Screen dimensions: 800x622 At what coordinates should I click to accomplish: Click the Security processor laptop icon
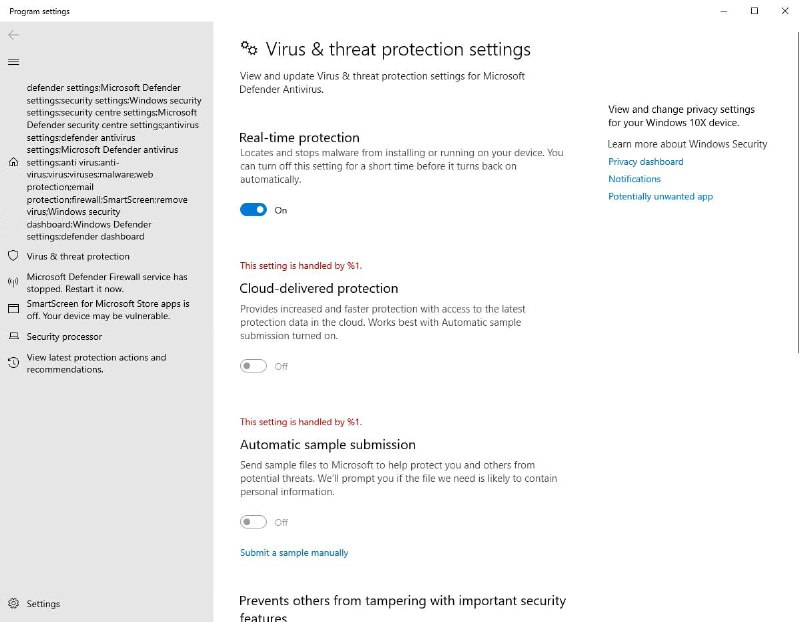click(14, 336)
